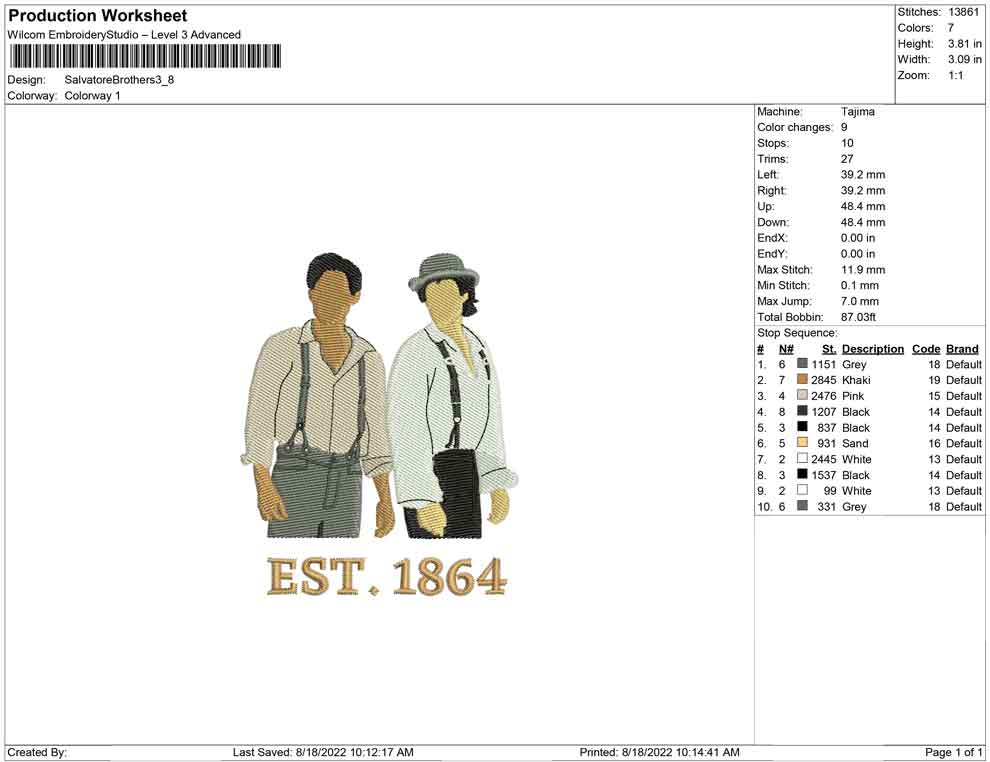Click the Height value '3.81 in'
The image size is (990, 762).
coord(965,44)
